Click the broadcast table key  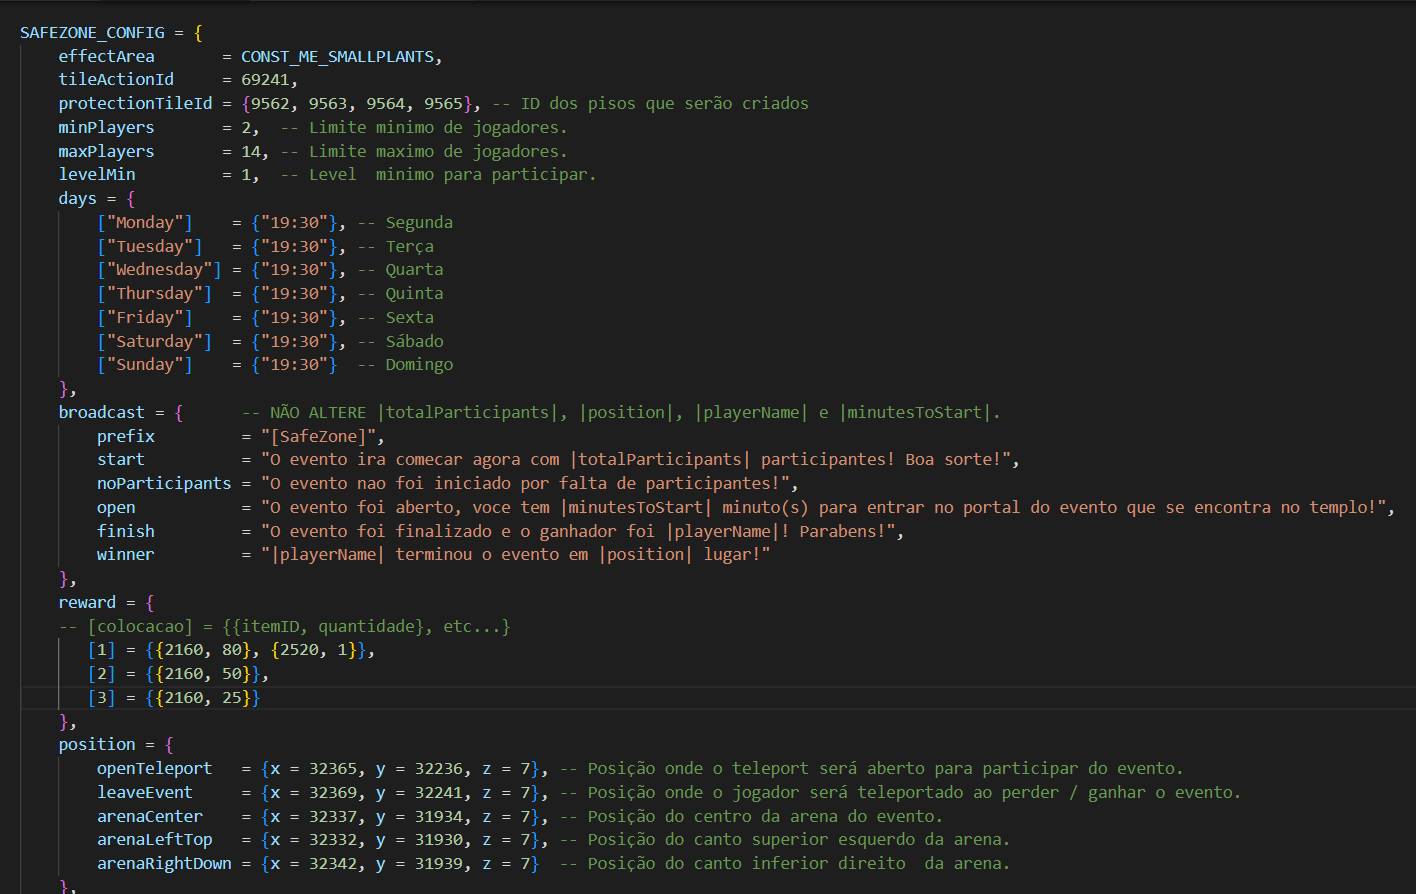101,413
